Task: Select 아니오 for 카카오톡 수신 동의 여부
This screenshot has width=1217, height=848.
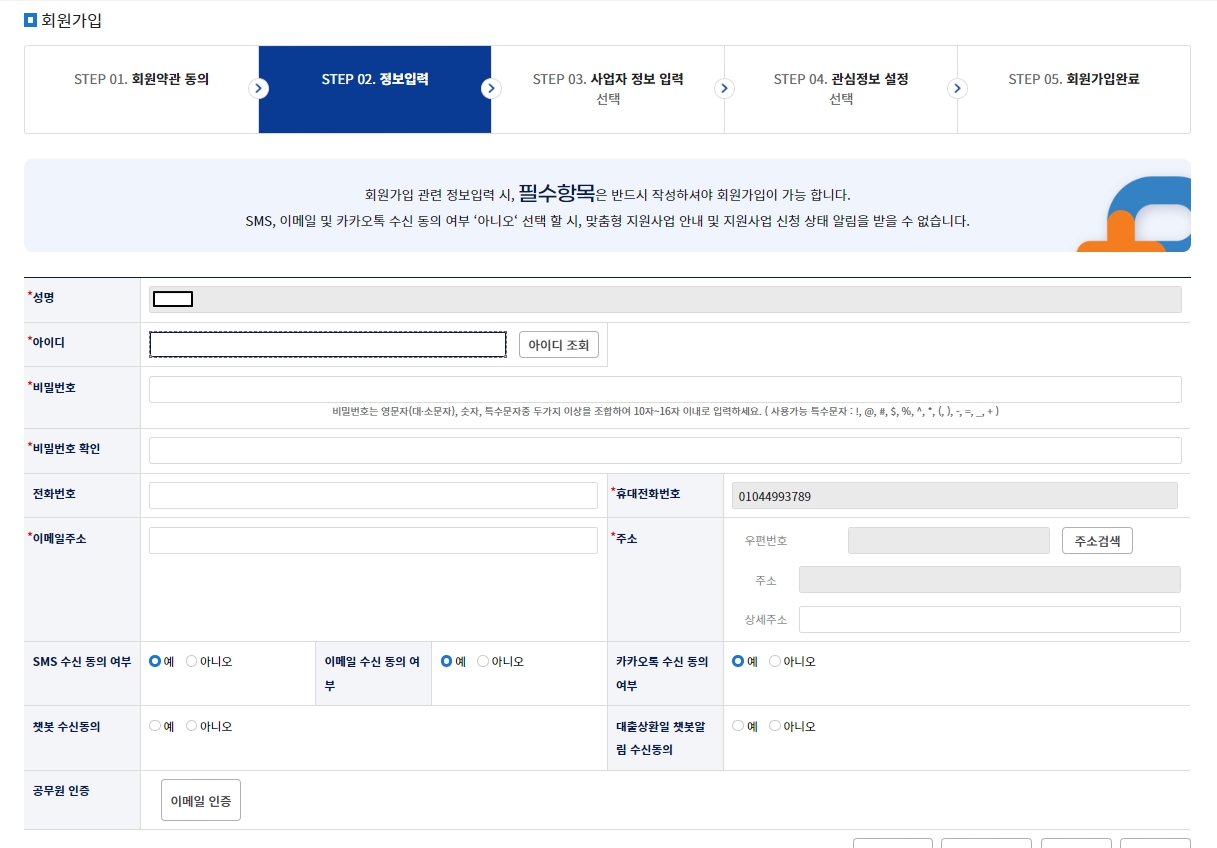Action: [775, 660]
